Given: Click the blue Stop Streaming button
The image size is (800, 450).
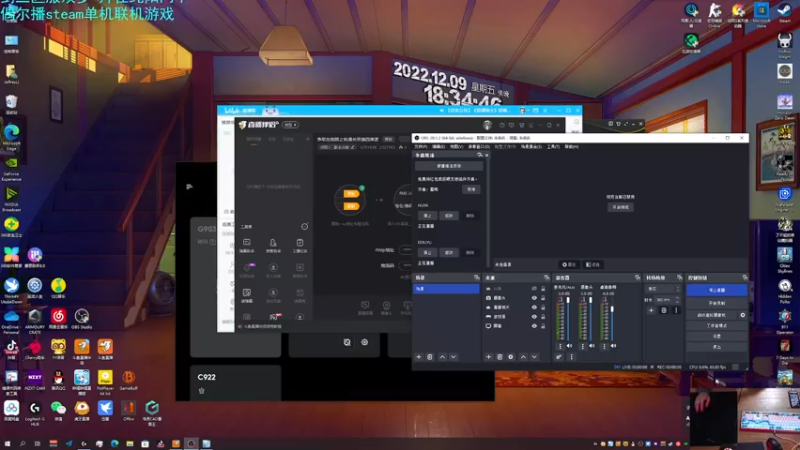Looking at the screenshot, I should click(x=716, y=290).
